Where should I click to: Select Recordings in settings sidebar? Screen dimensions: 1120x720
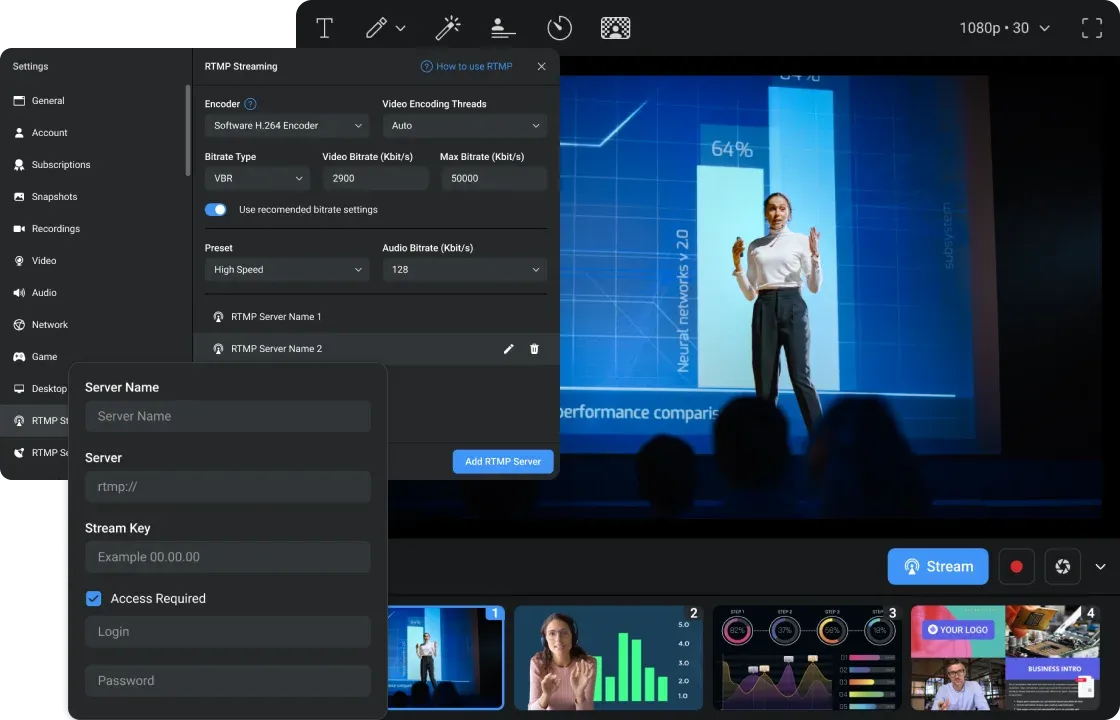[x=55, y=229]
